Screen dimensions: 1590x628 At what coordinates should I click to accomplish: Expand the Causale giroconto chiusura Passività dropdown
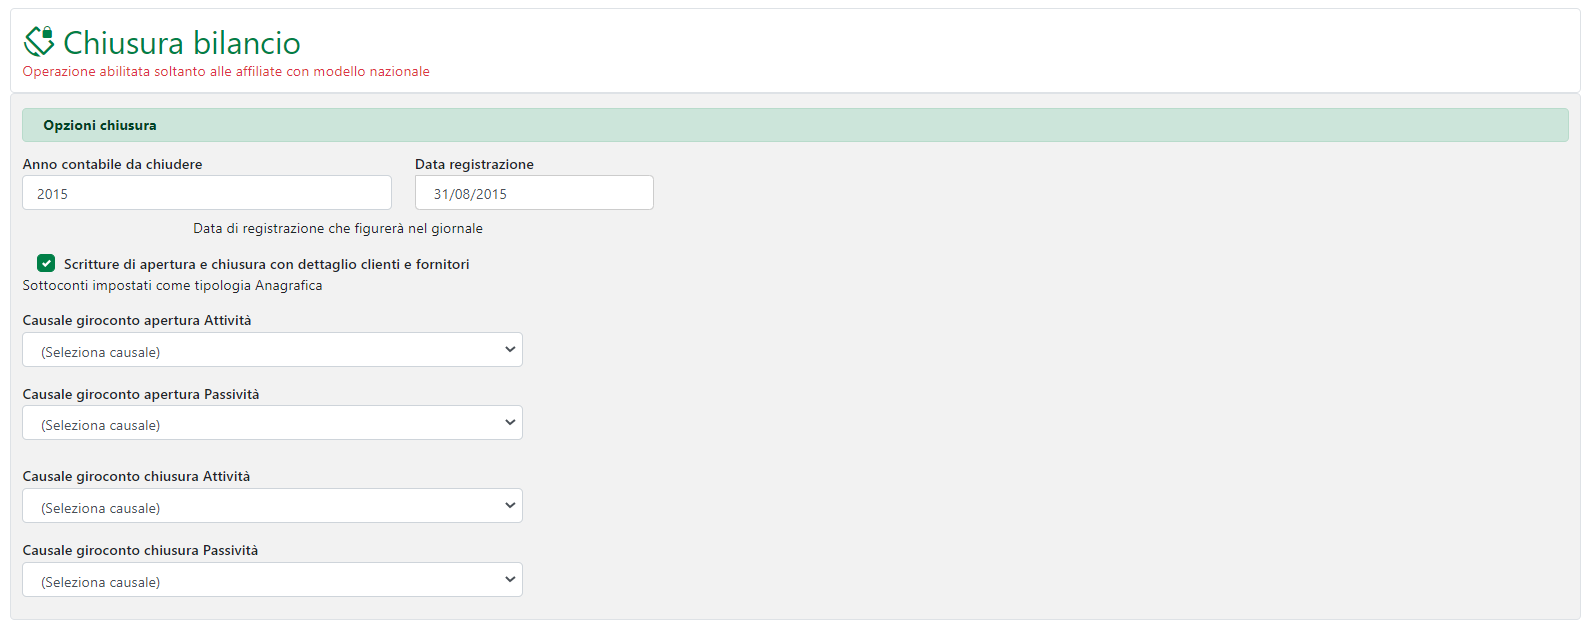tap(272, 580)
